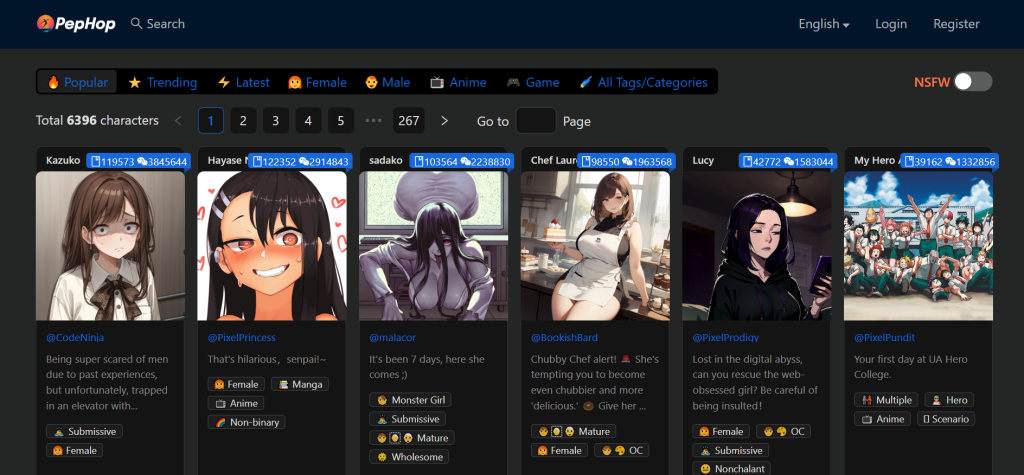
Task: Click Hayase chat count 2914843 icon
Action: [x=304, y=161]
